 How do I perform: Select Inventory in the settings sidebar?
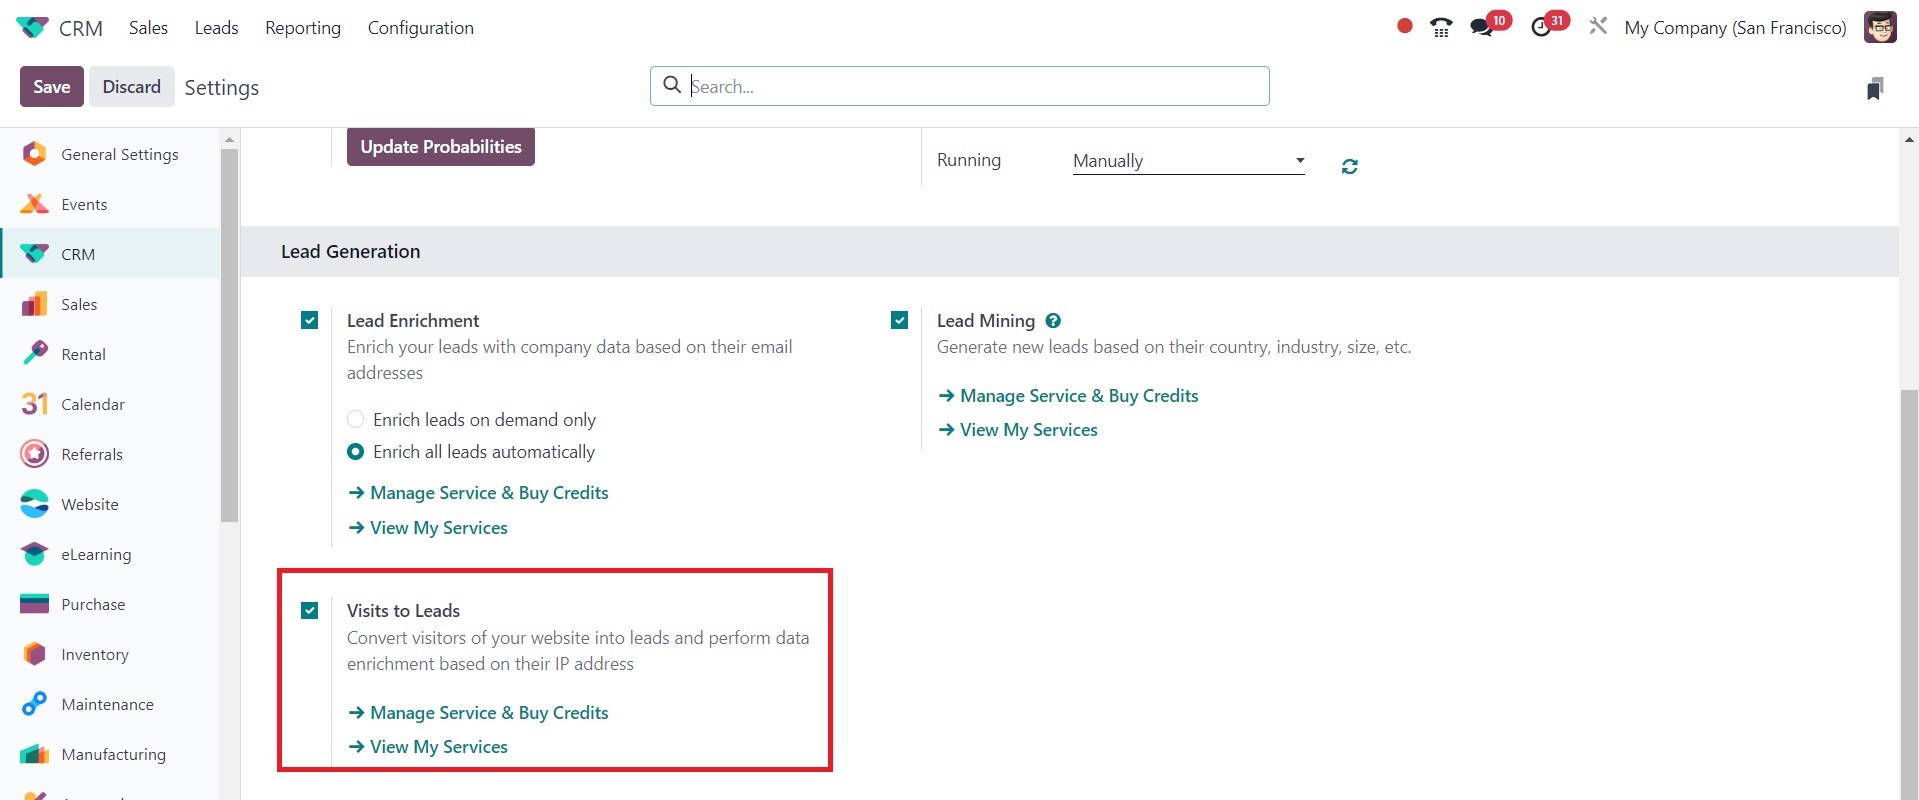pyautogui.click(x=95, y=654)
